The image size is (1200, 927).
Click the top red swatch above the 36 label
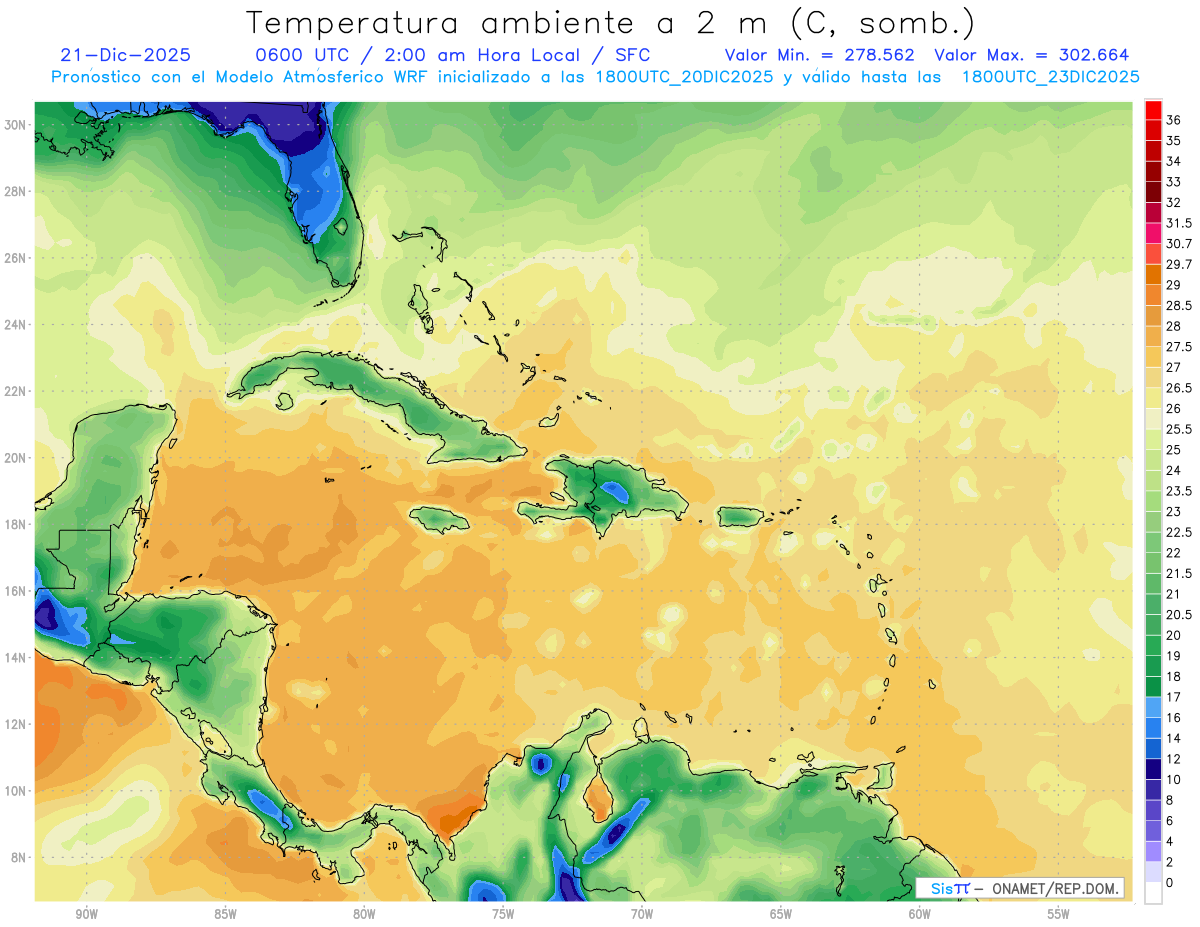[x=1153, y=110]
